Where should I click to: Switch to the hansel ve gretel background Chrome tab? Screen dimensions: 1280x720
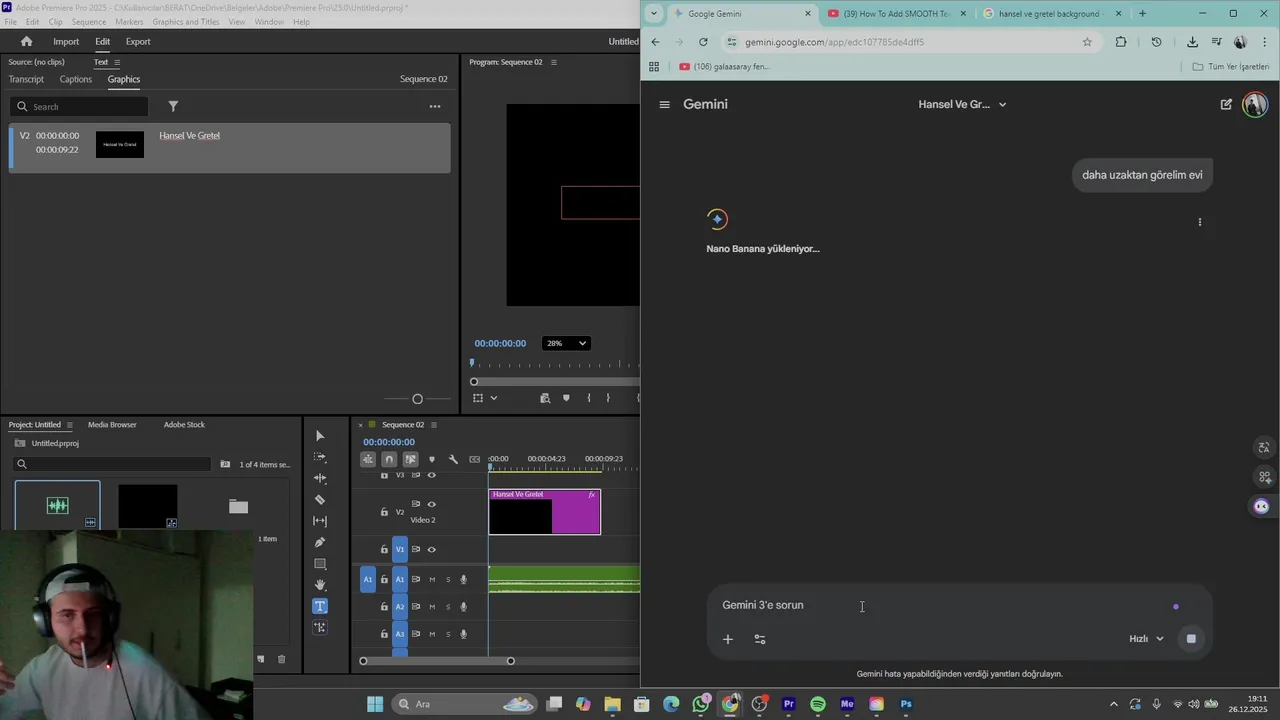1049,14
